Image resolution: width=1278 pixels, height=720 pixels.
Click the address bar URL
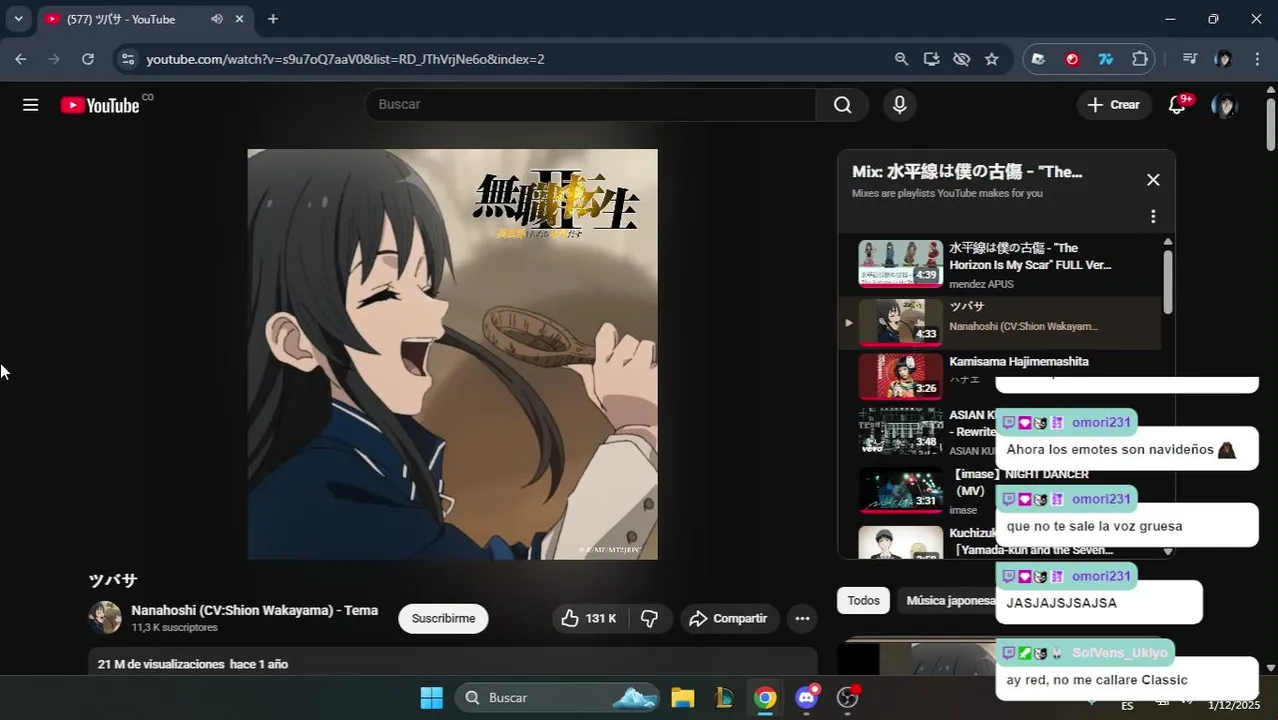345,59
